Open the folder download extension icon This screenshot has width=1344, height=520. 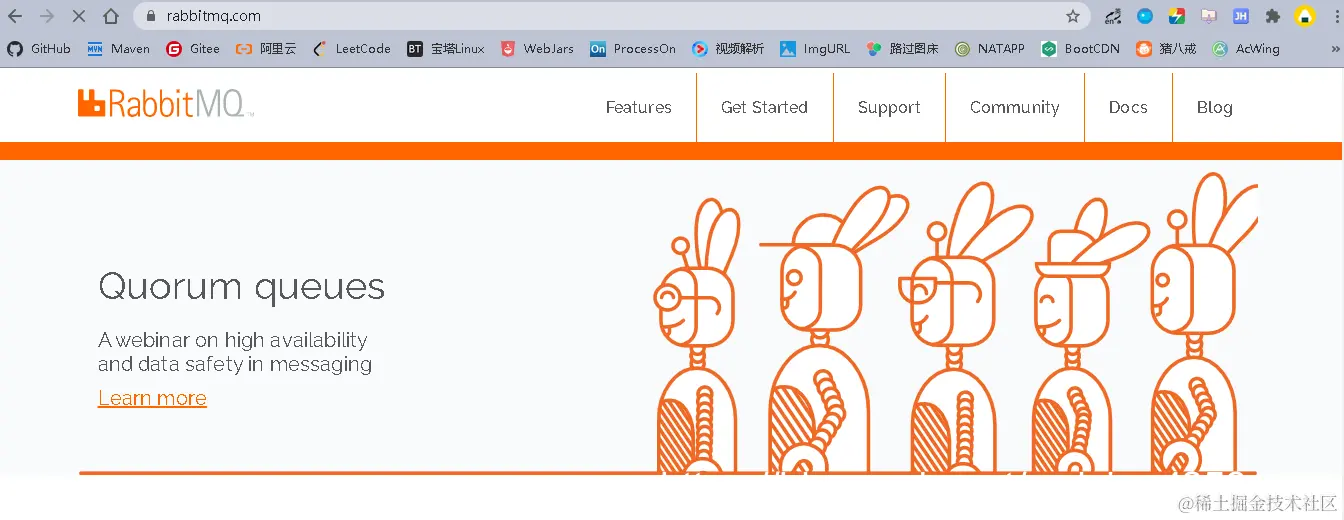tap(1209, 16)
